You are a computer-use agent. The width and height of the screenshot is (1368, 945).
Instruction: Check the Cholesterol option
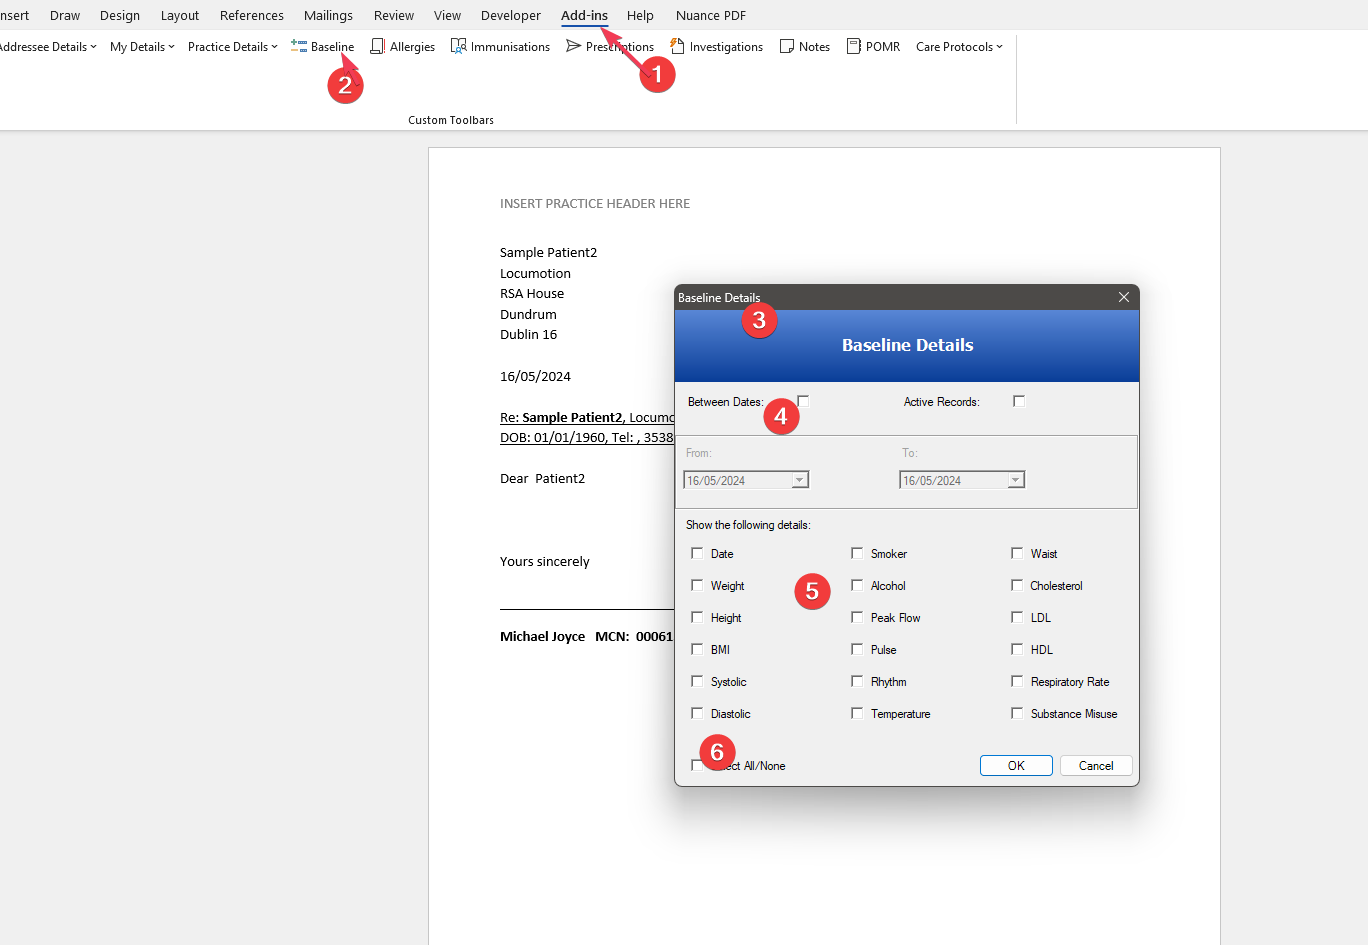pos(1017,585)
